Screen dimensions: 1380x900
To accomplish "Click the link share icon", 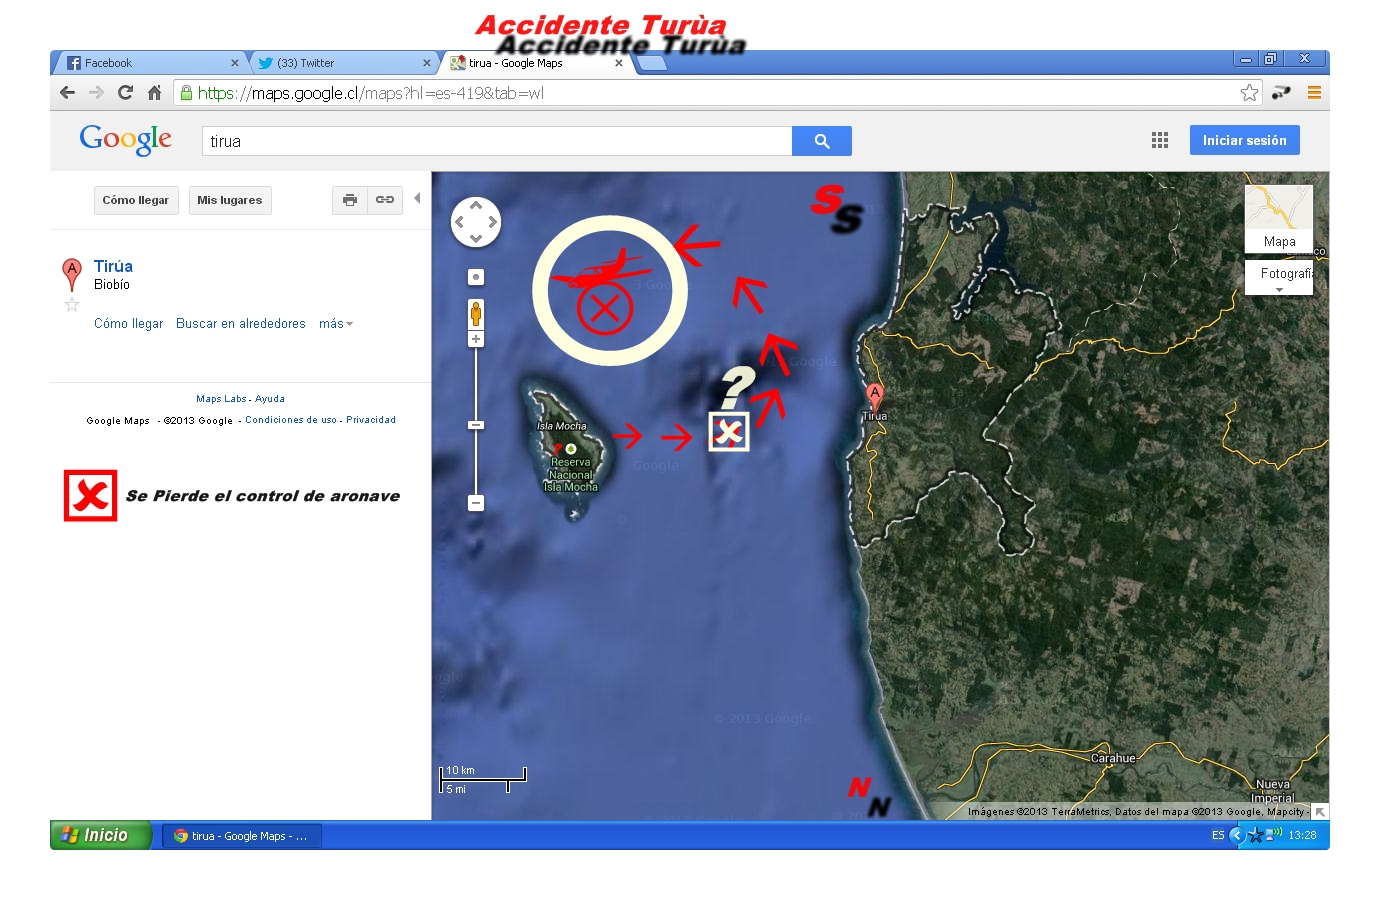I will point(385,200).
